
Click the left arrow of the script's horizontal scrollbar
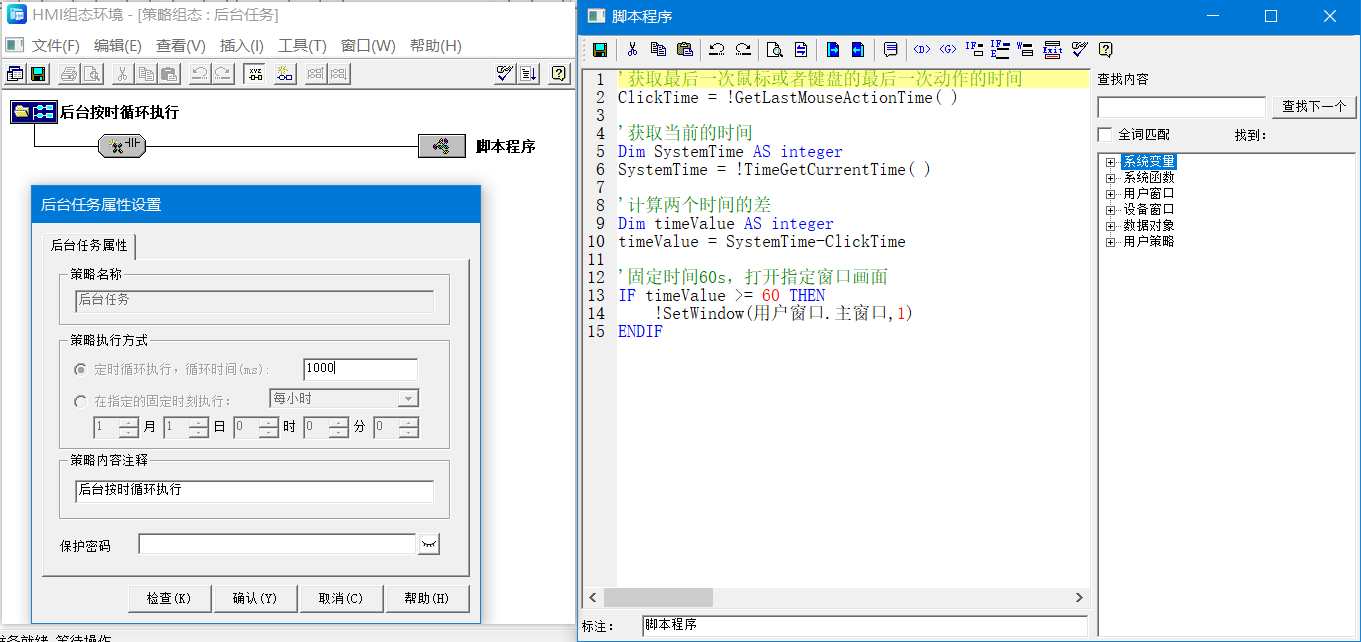pyautogui.click(x=592, y=597)
